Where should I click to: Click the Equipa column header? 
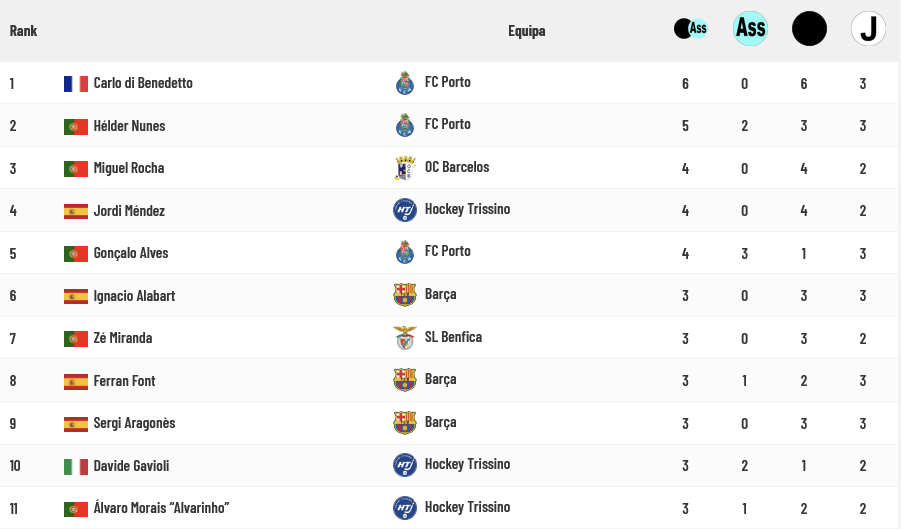pyautogui.click(x=527, y=31)
